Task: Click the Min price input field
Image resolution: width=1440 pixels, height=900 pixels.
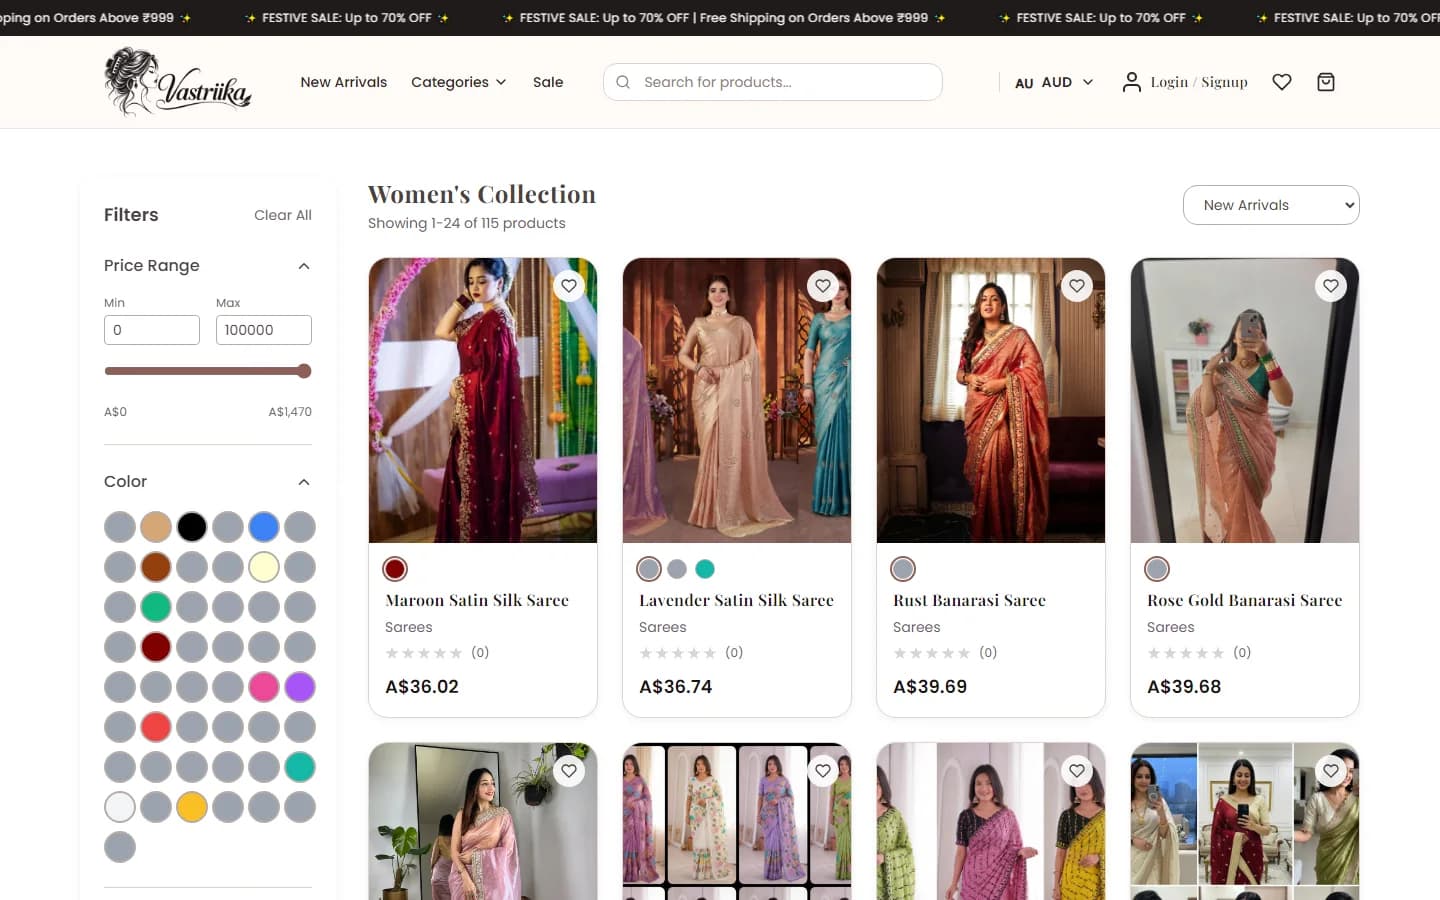Action: point(152,330)
